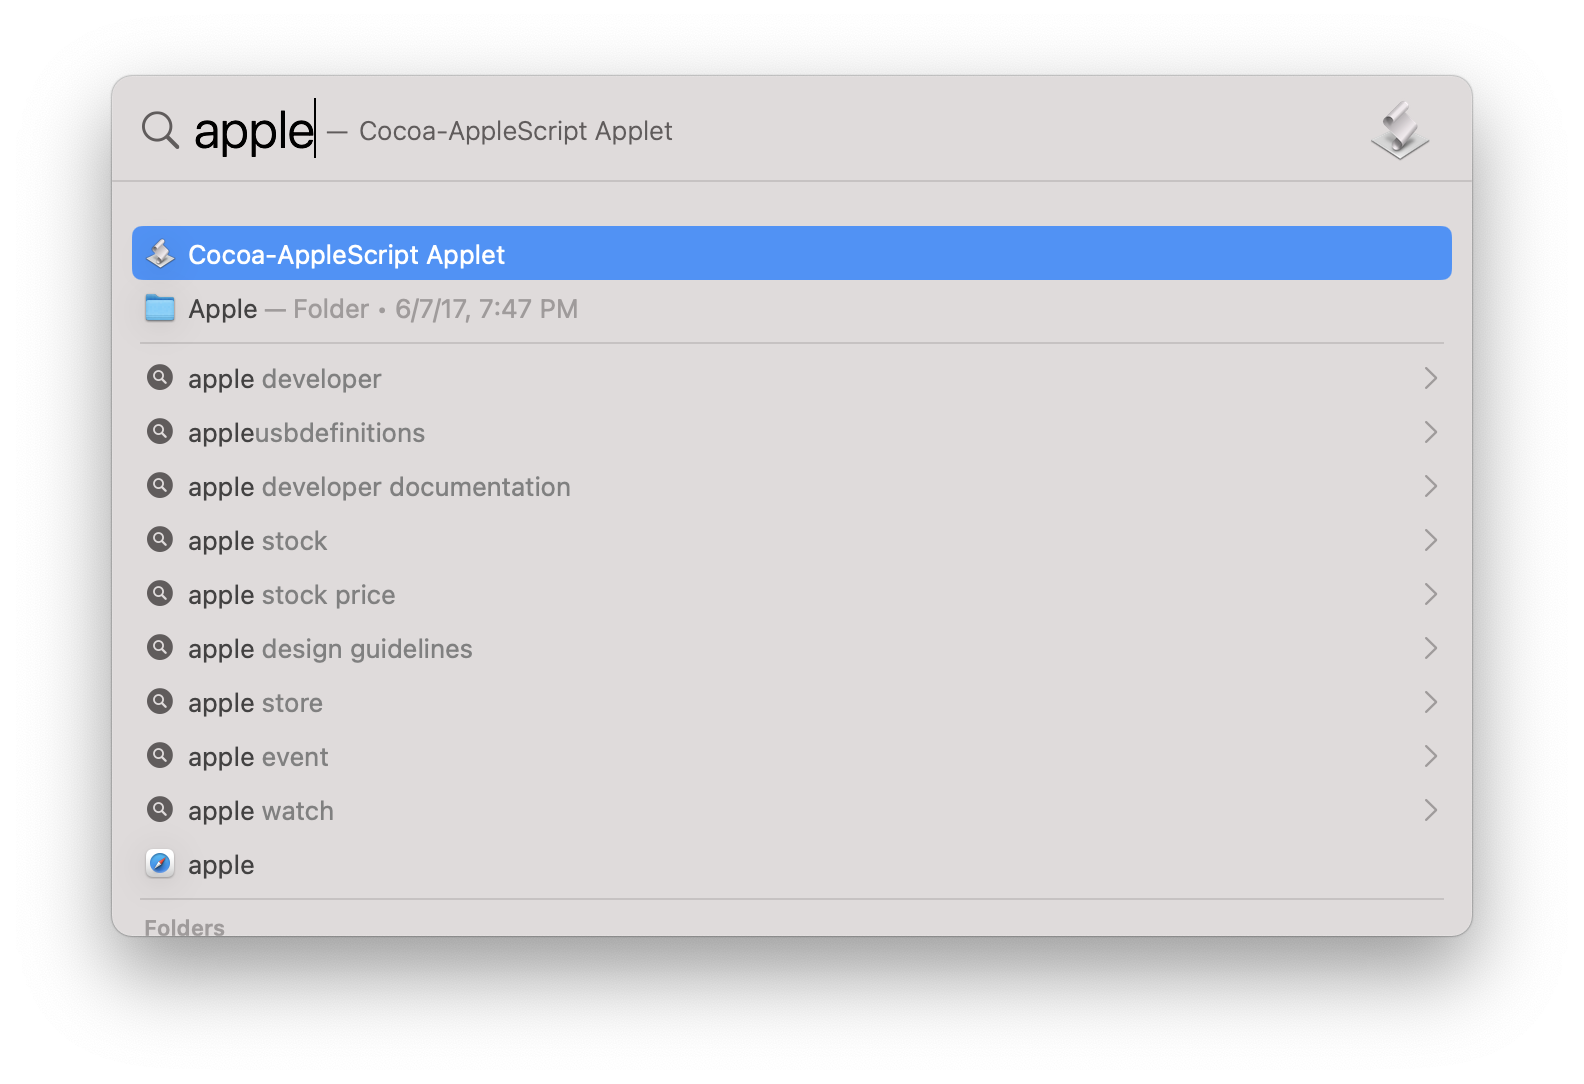
Task: Click search icon beside apple event
Action: click(160, 756)
